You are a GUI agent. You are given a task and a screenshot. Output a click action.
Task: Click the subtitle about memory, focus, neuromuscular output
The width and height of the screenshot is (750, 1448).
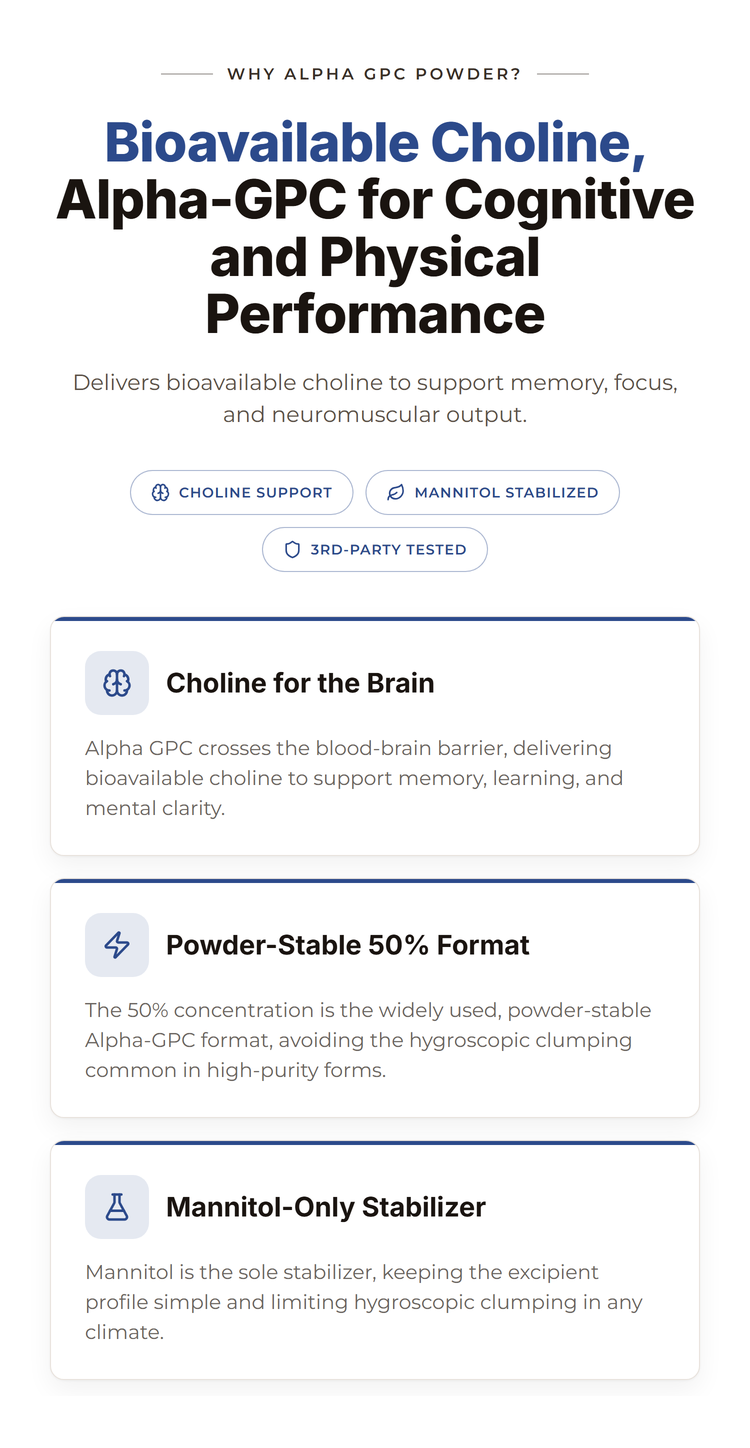[x=375, y=398]
